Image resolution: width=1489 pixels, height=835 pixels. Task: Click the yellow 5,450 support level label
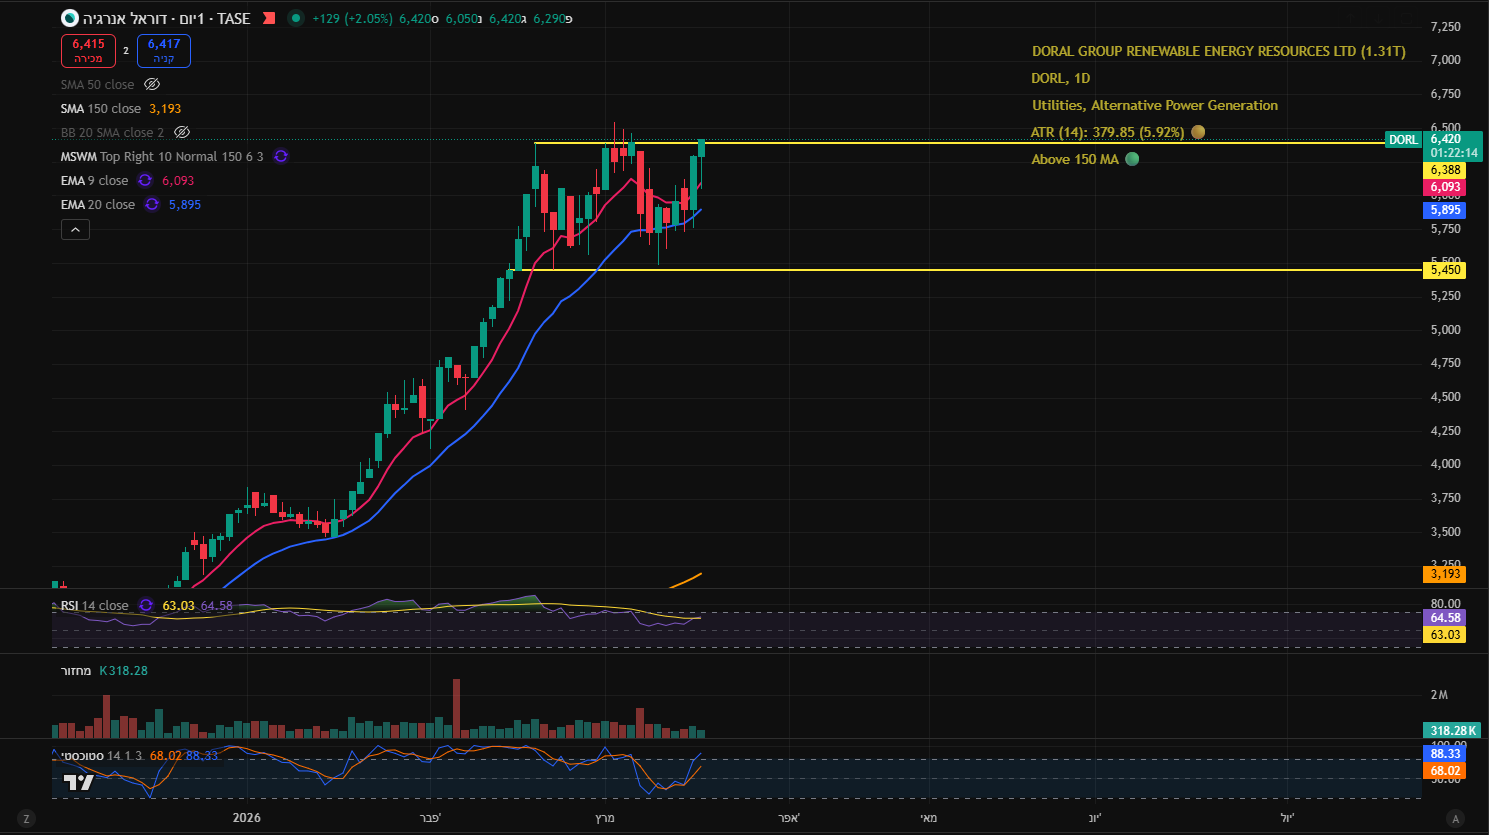pyautogui.click(x=1445, y=270)
